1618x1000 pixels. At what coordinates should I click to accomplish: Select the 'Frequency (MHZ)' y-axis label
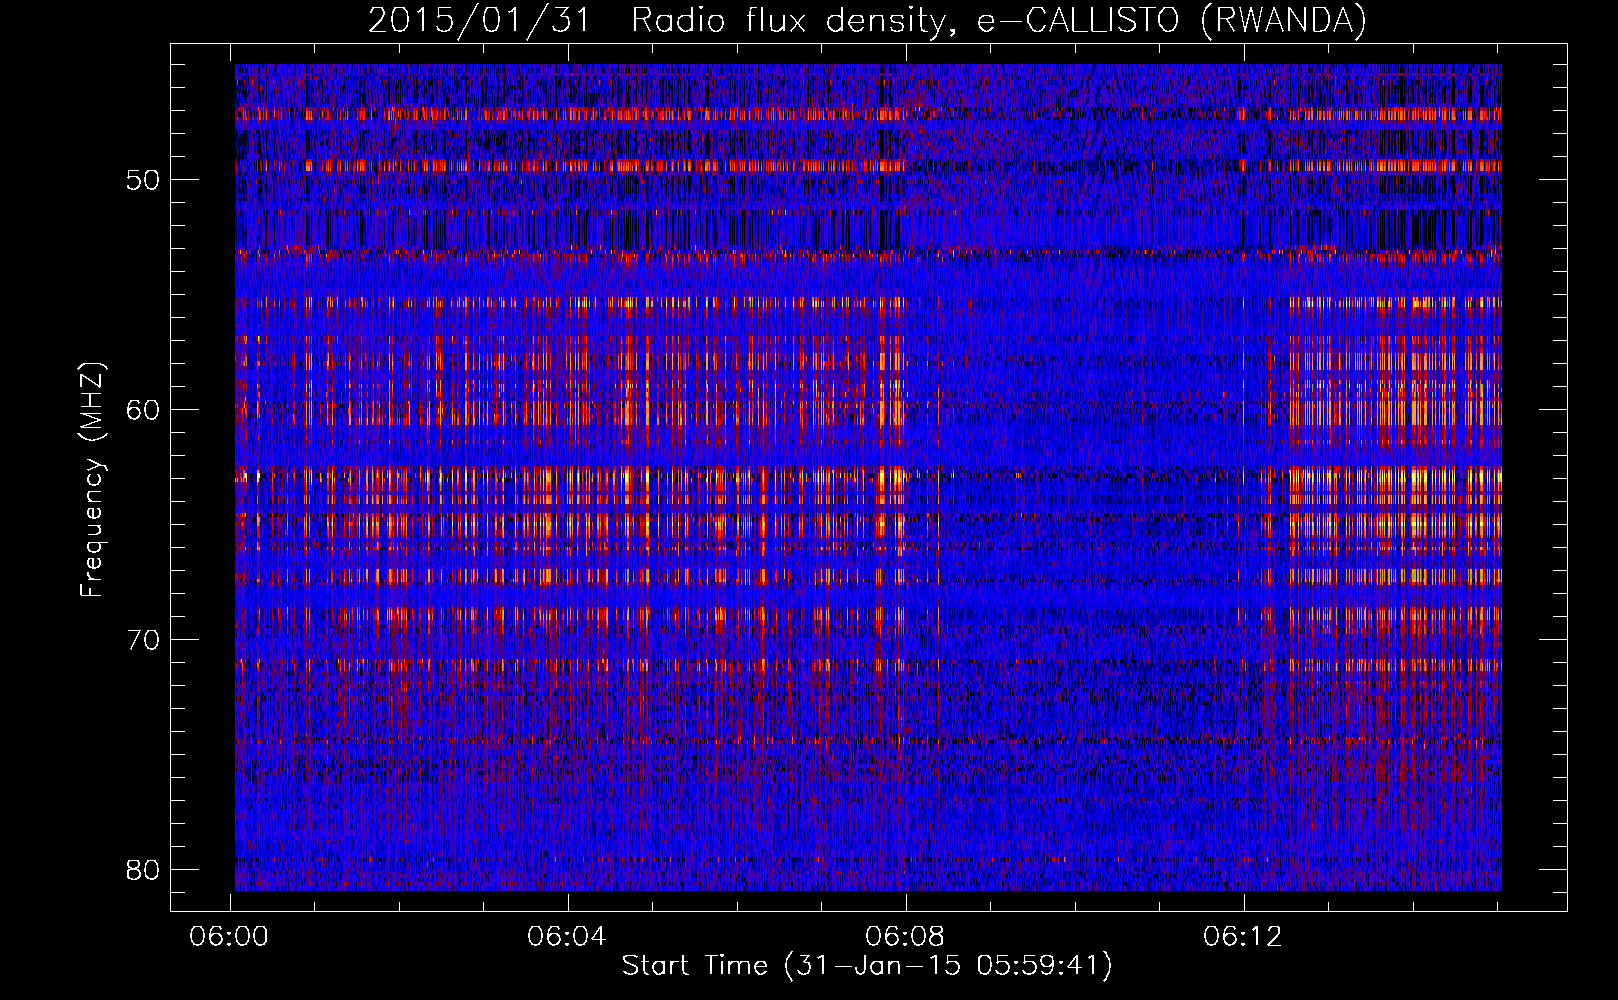tap(92, 480)
